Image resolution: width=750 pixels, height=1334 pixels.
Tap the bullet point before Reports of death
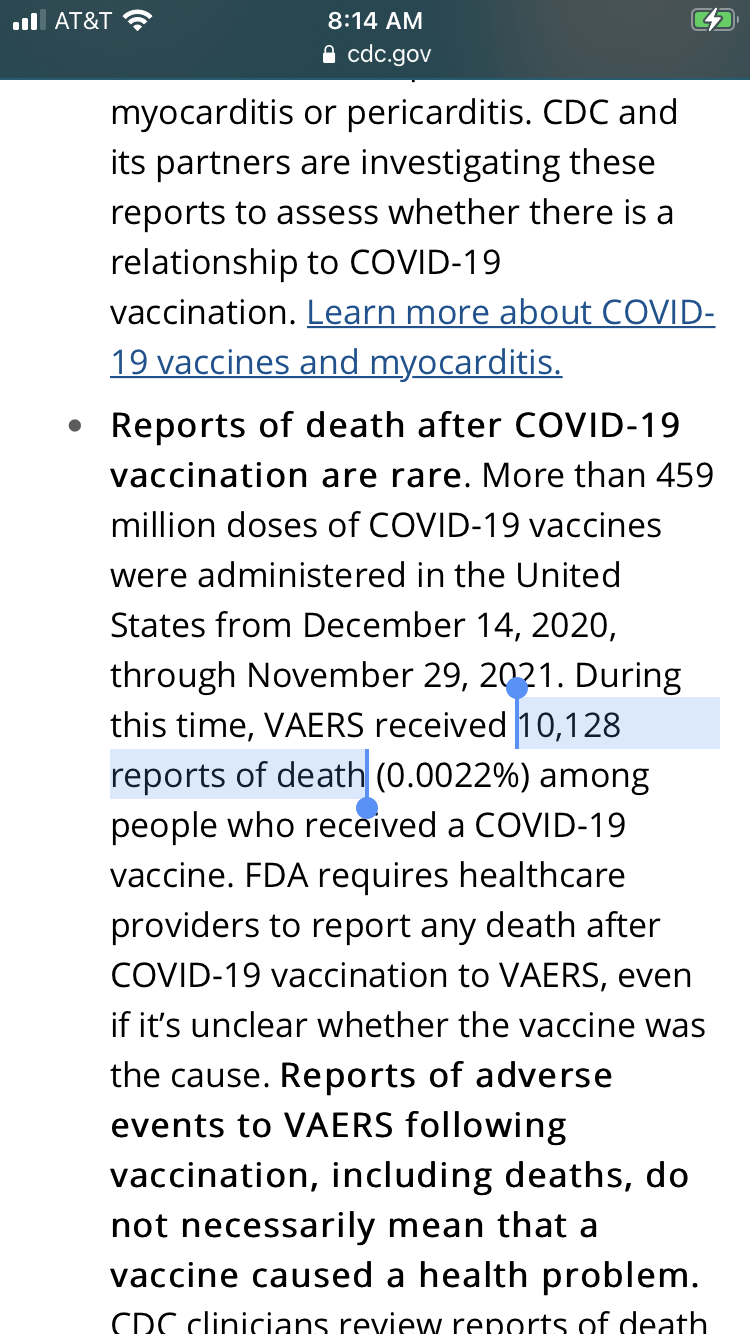[x=74, y=426]
